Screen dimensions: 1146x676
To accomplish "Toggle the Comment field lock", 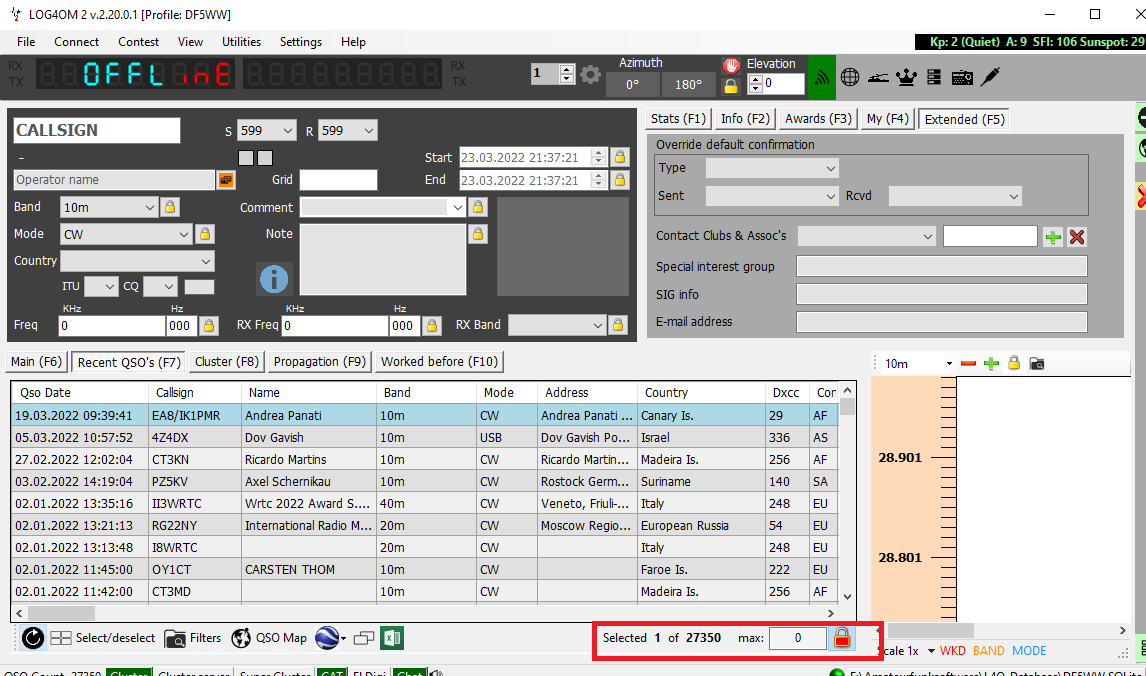I will click(477, 208).
